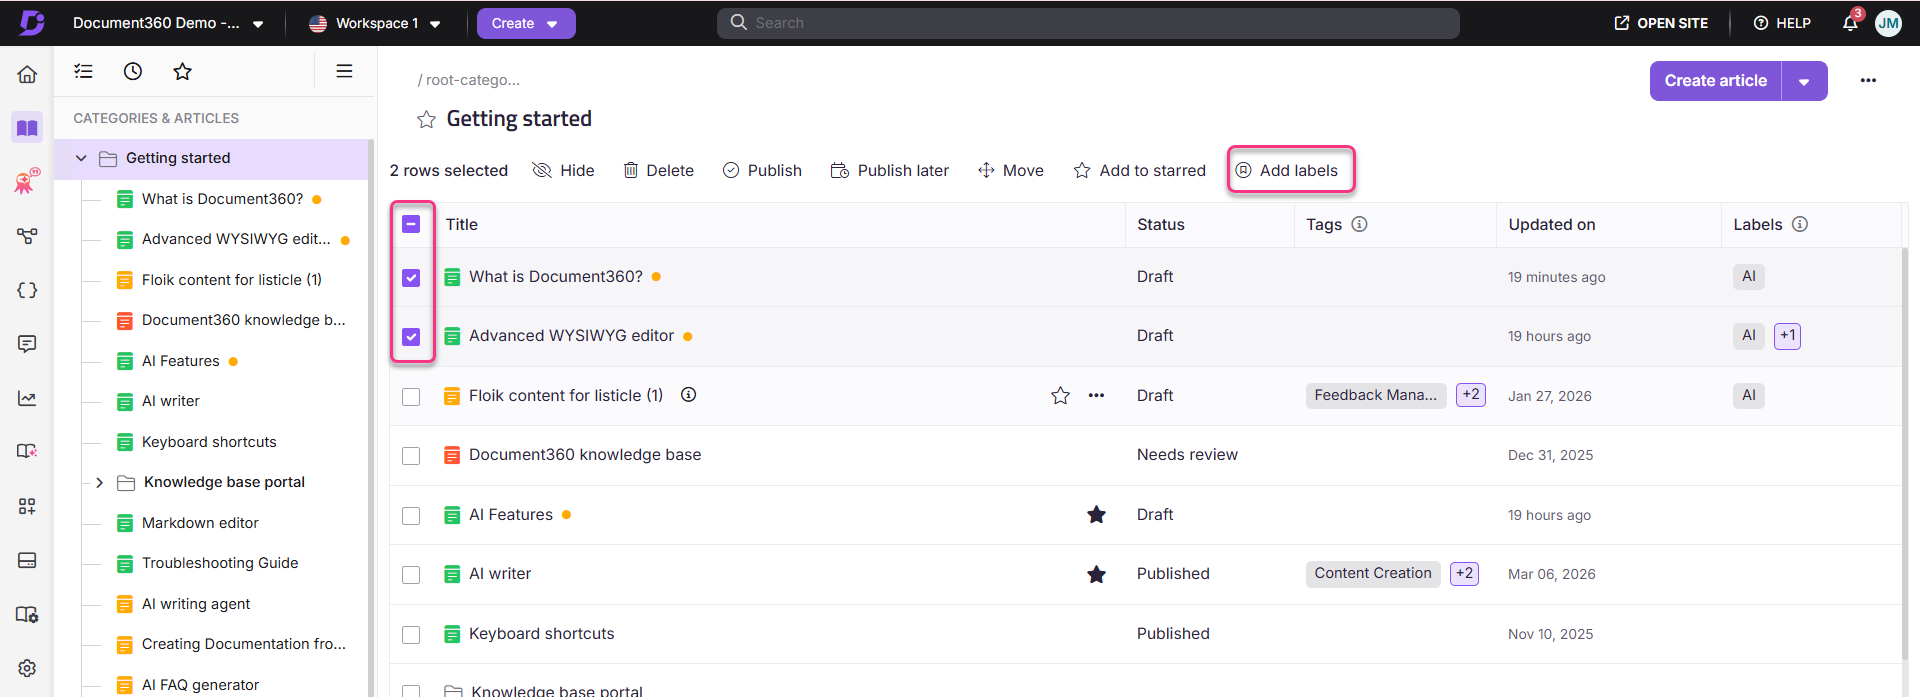Click the Create article button

1715,81
